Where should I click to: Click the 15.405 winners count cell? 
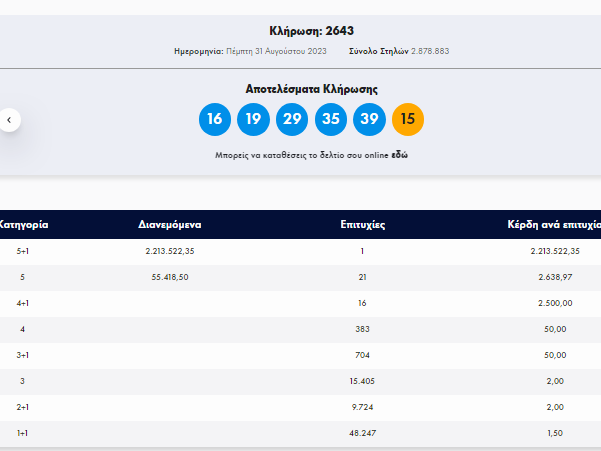(362, 381)
